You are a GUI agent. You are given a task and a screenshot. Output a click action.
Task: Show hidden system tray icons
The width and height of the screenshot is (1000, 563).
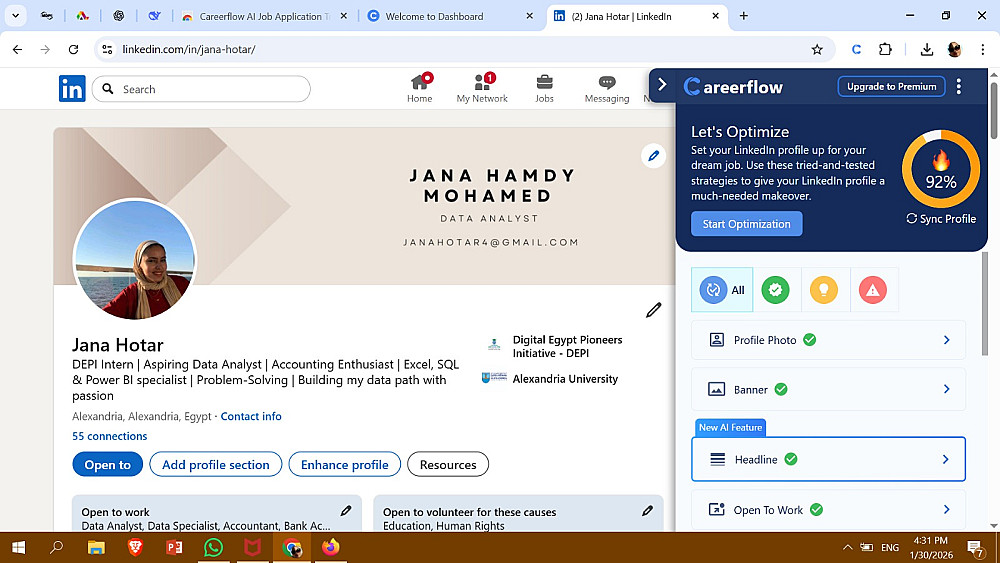coord(847,547)
